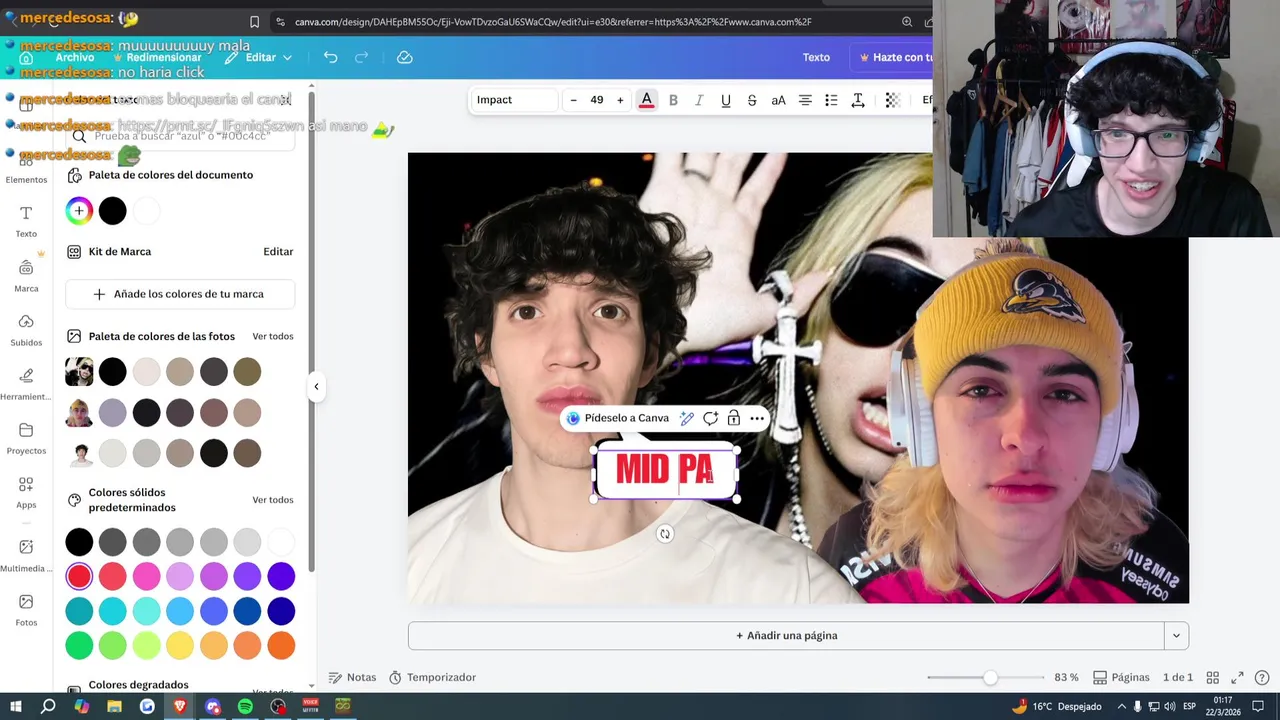Open transparency control
This screenshot has width=1280, height=720.
(893, 100)
